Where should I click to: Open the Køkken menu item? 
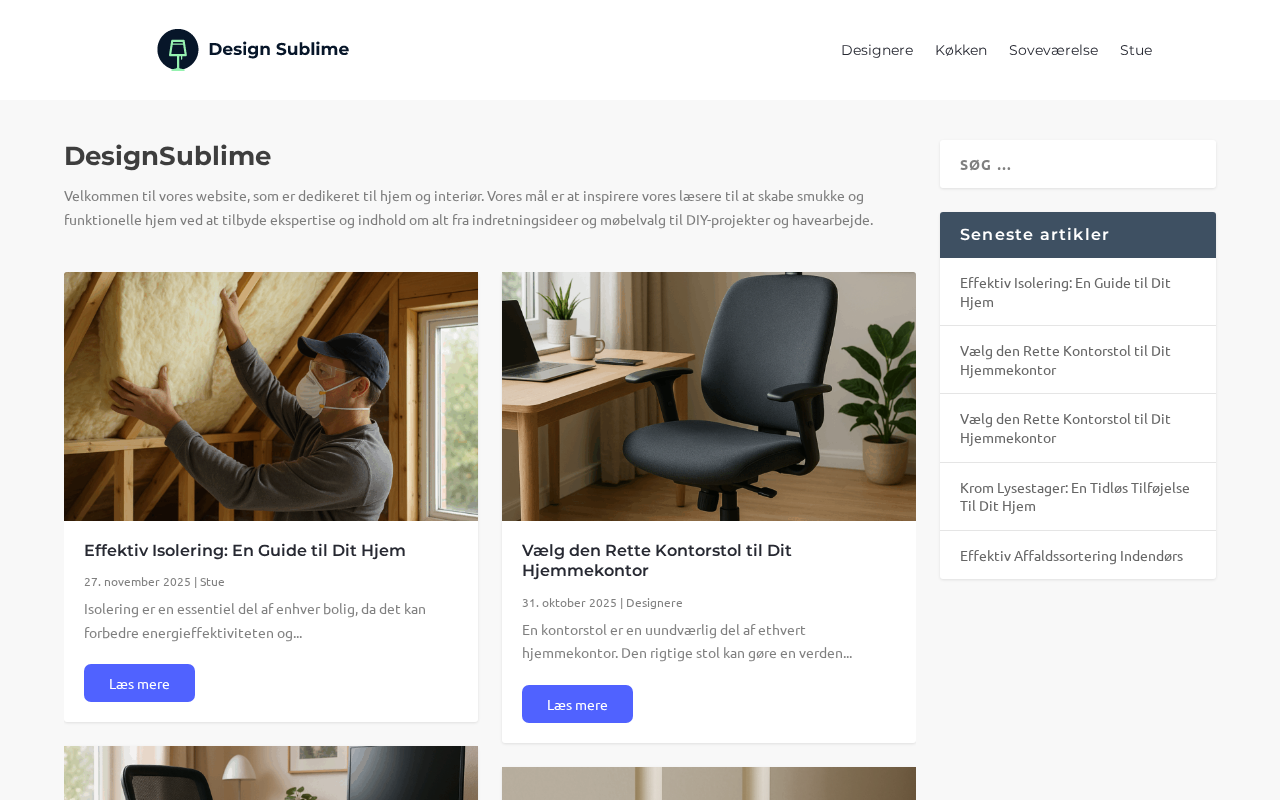click(961, 50)
